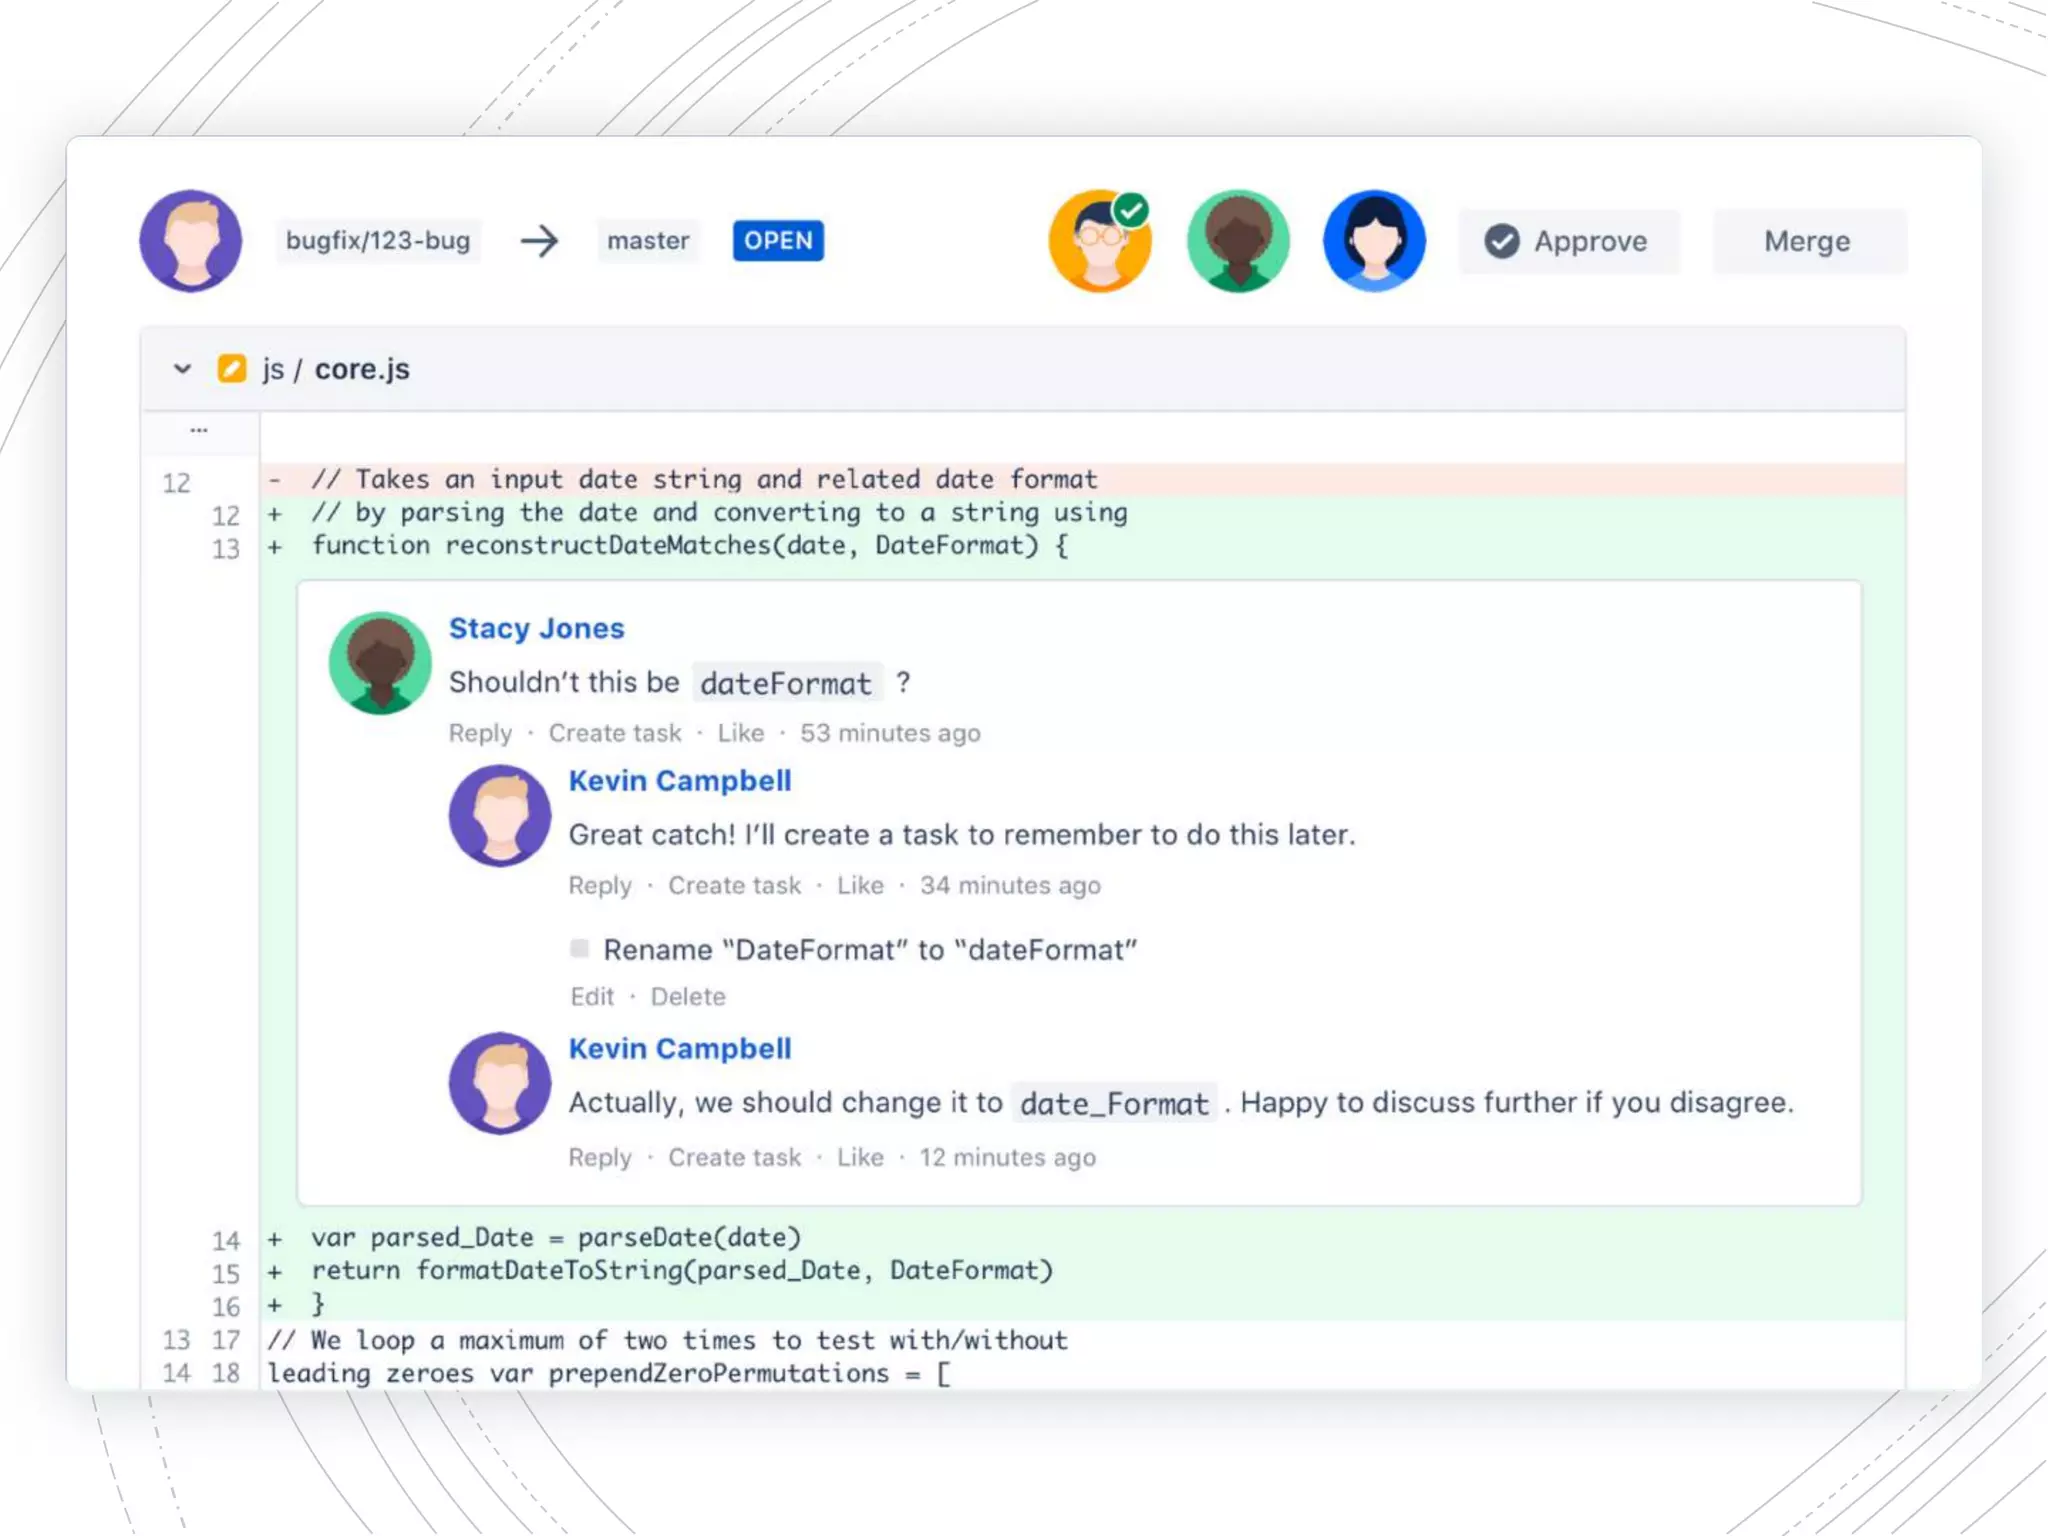The height and width of the screenshot is (1536, 2048).
Task: Collapse the js/core.js file diff
Action: (x=182, y=369)
